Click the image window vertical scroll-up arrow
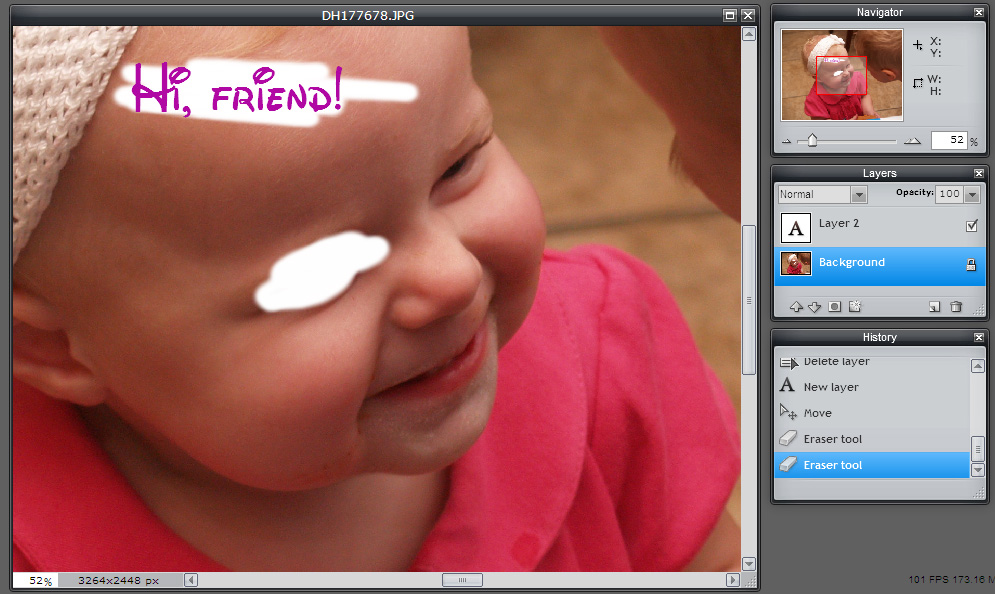This screenshot has width=995, height=594. pos(749,34)
